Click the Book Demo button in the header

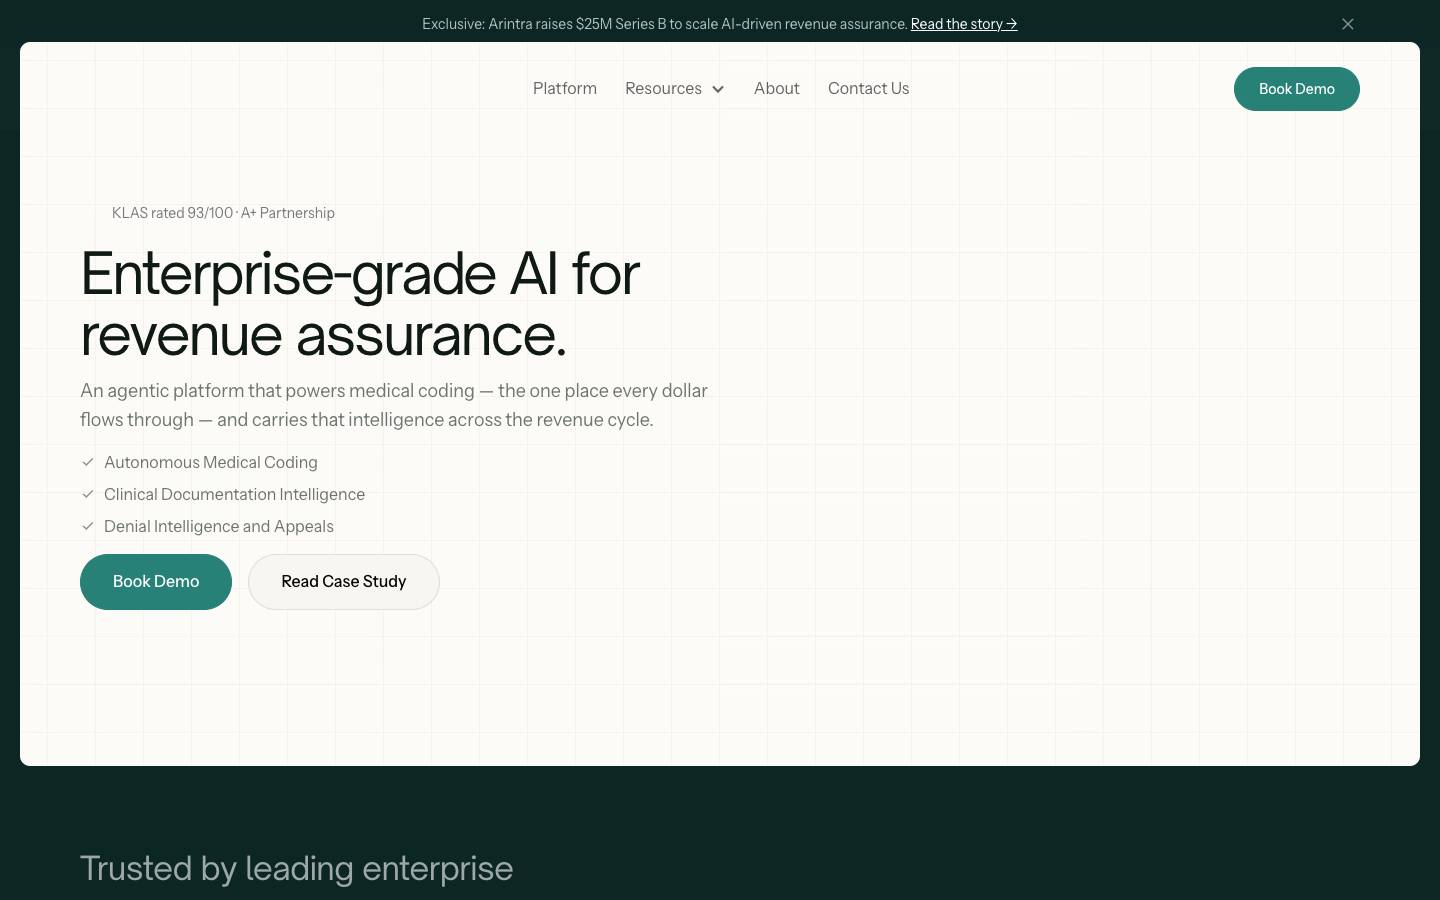coord(1297,89)
